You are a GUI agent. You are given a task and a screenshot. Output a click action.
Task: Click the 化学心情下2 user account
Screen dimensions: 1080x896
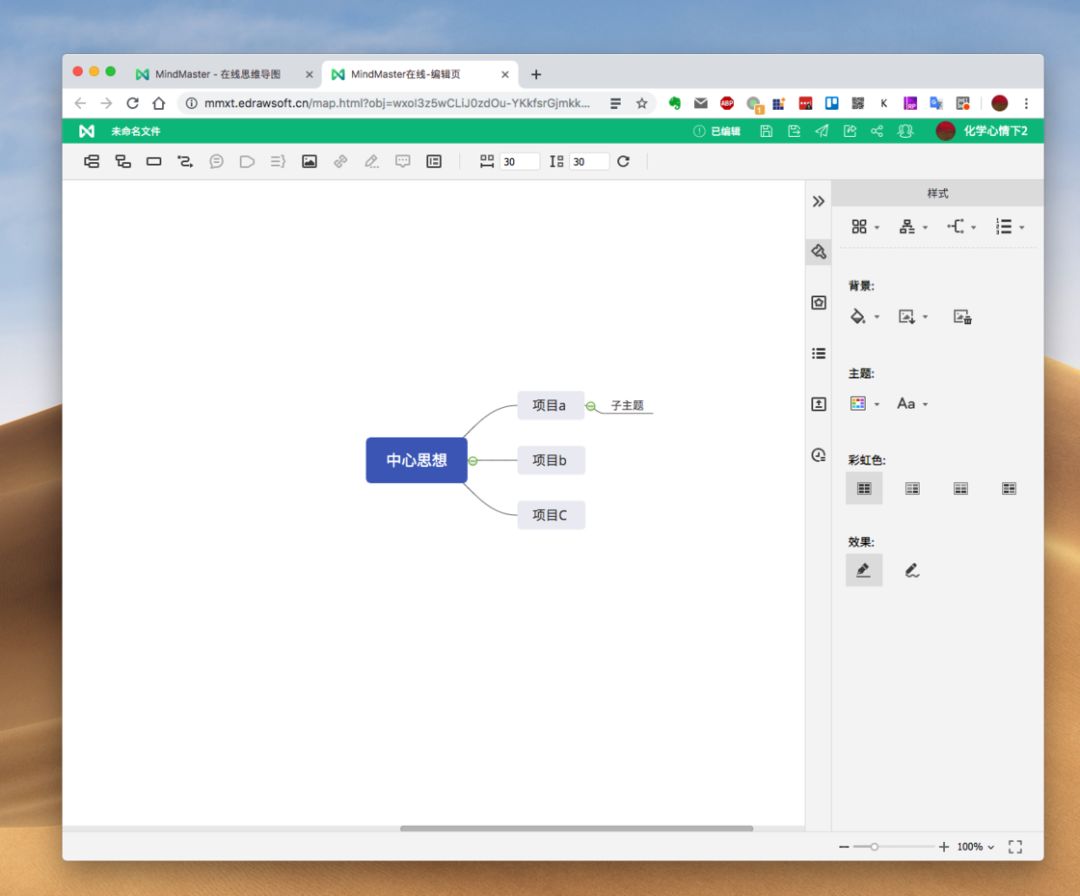coord(982,131)
